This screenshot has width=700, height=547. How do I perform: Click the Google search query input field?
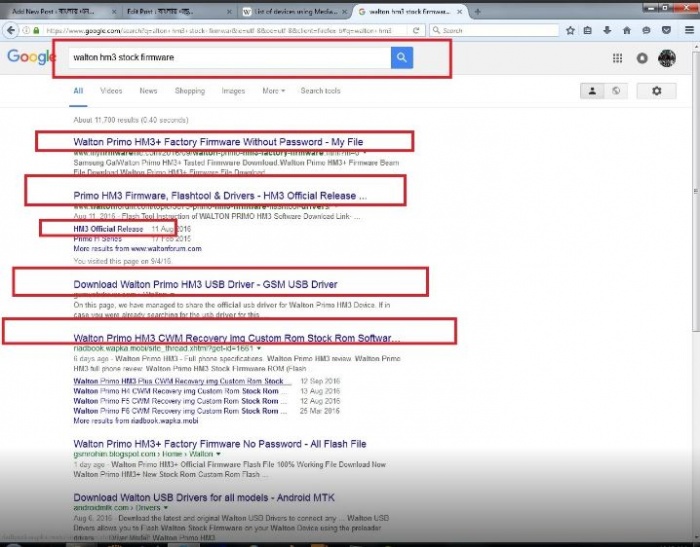pos(229,57)
